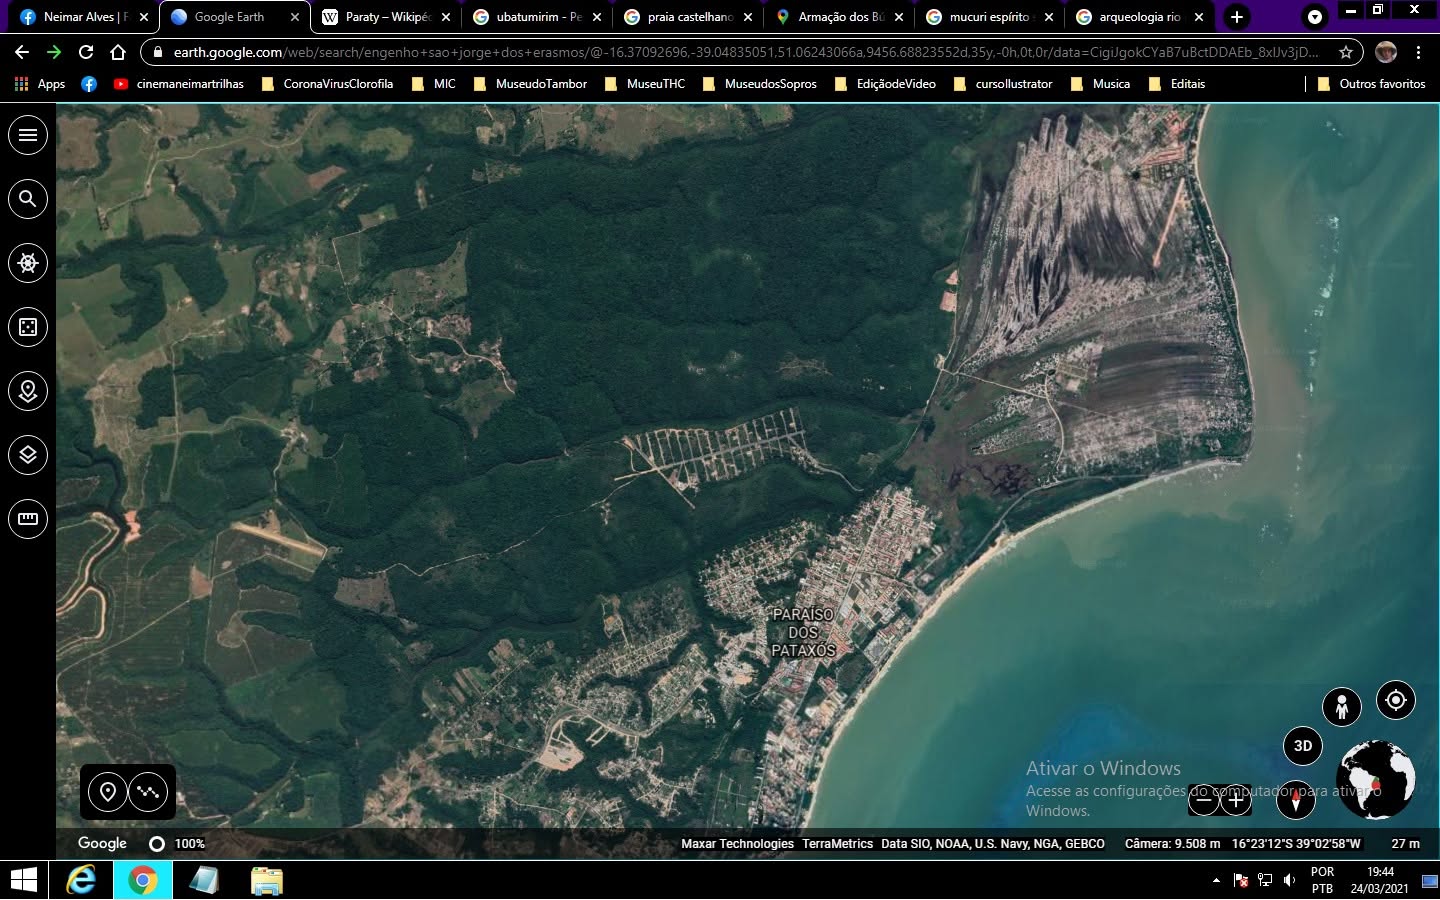Image resolution: width=1440 pixels, height=900 pixels.
Task: Click the compass north arrow
Action: (x=1296, y=800)
